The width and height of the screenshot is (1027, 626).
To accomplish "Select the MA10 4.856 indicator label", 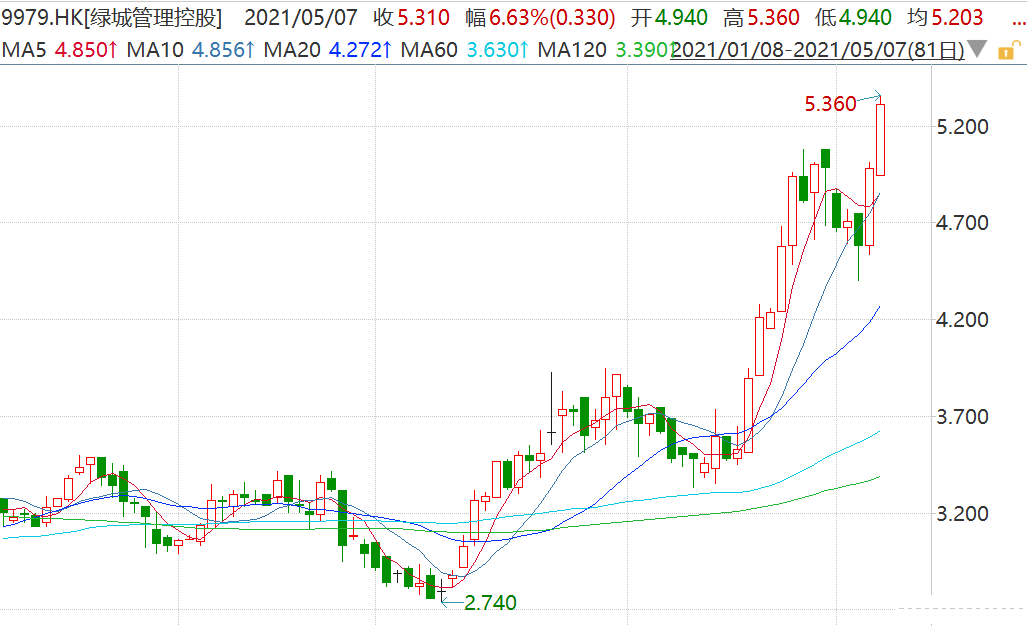I will (191, 50).
